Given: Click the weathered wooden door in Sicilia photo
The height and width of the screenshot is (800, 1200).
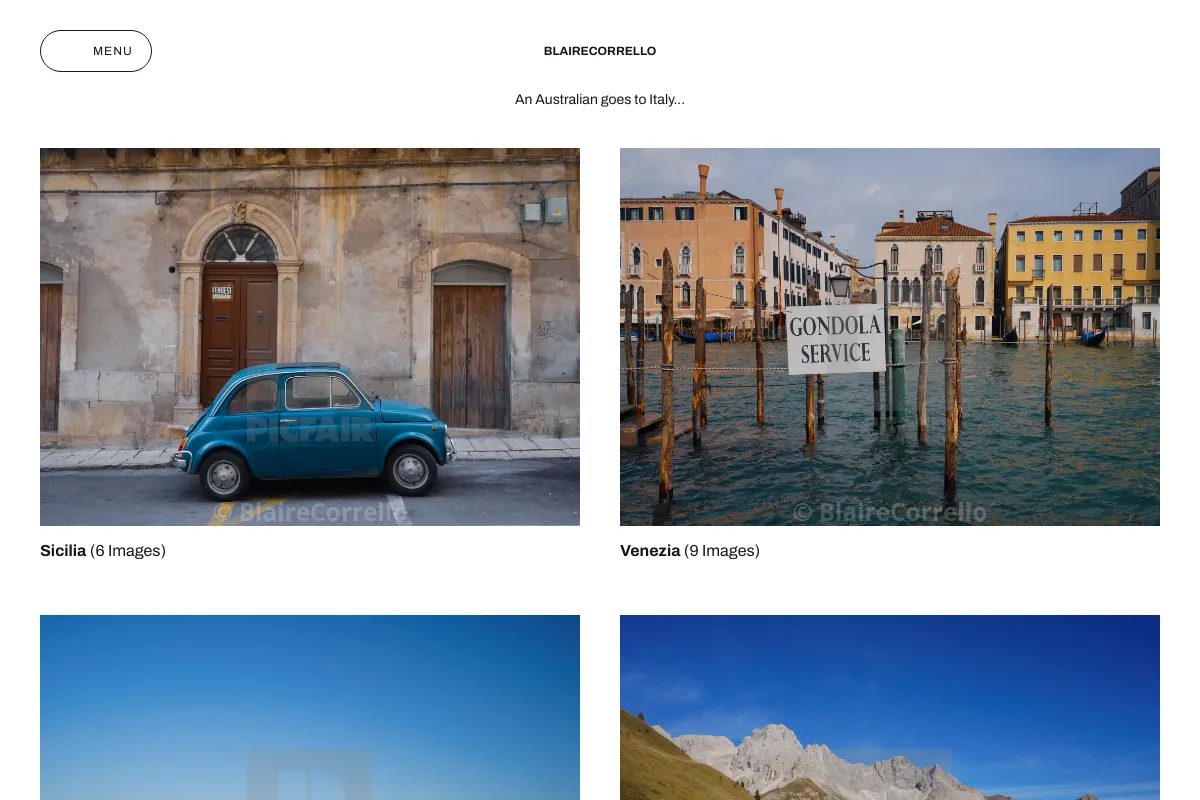Looking at the screenshot, I should tap(470, 356).
